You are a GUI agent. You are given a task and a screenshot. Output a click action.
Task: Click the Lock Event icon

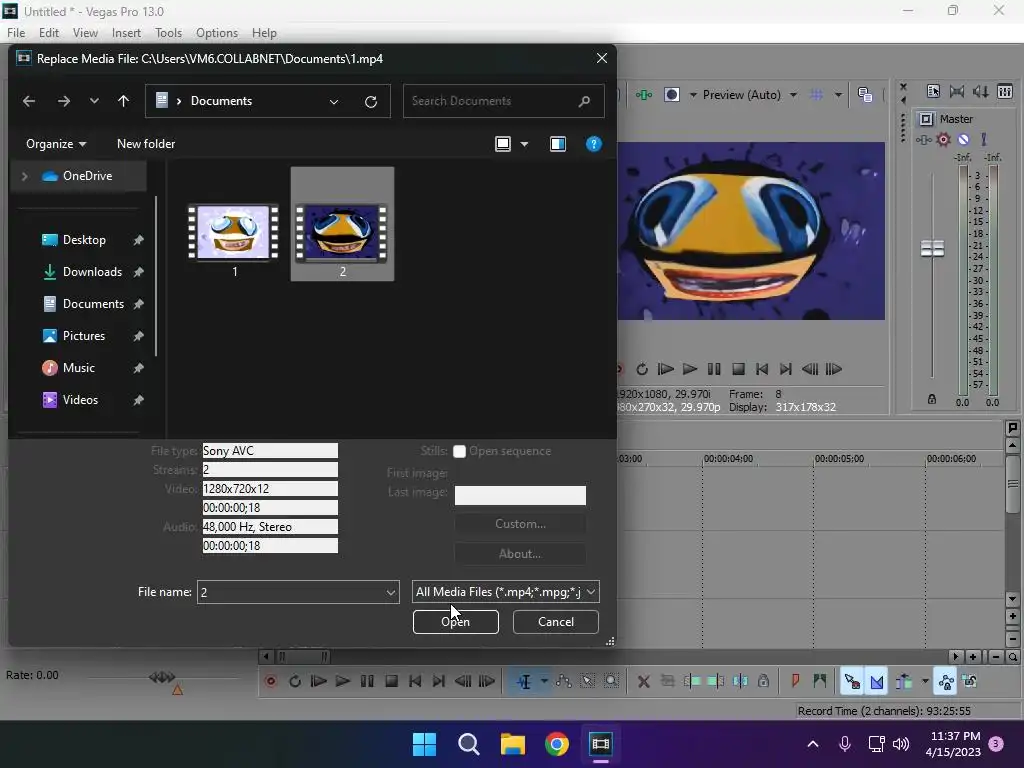(763, 681)
